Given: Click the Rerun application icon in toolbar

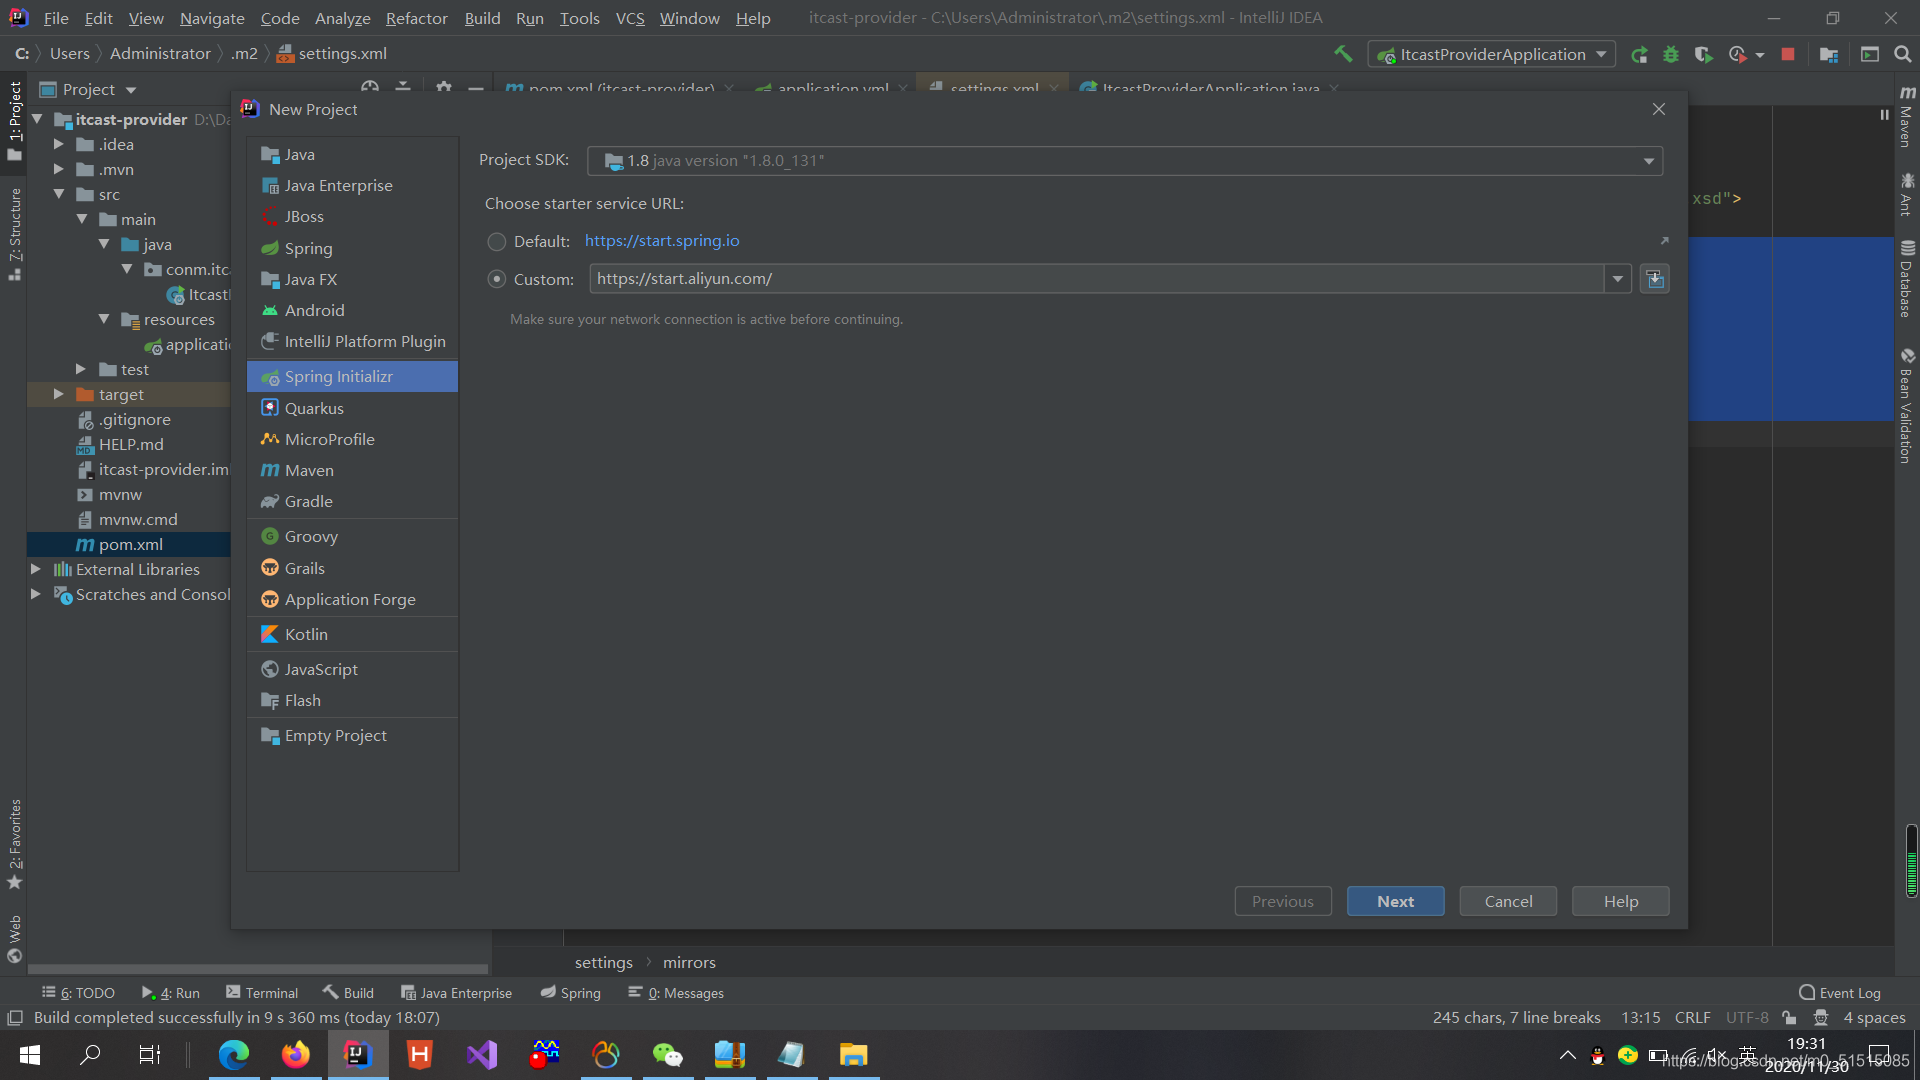Looking at the screenshot, I should [1639, 55].
